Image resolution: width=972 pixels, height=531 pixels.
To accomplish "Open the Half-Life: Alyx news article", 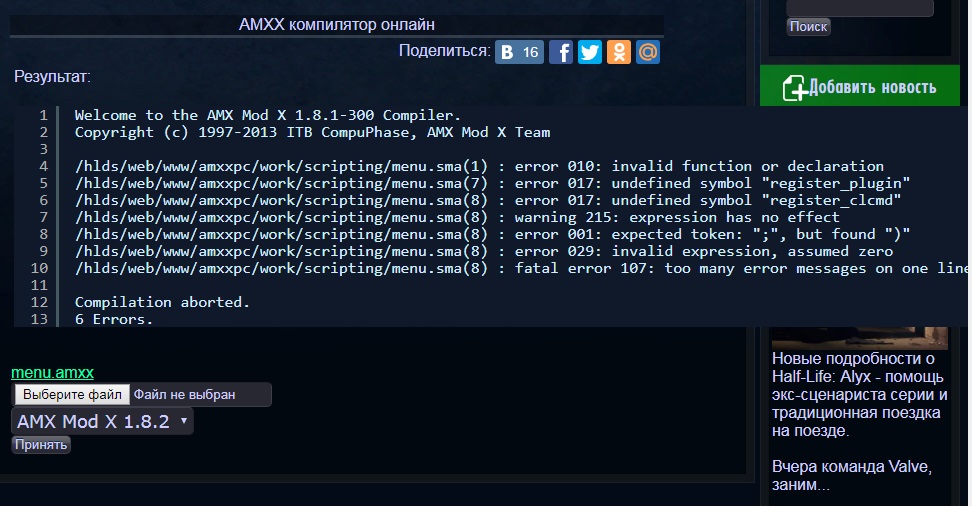I will (x=859, y=394).
